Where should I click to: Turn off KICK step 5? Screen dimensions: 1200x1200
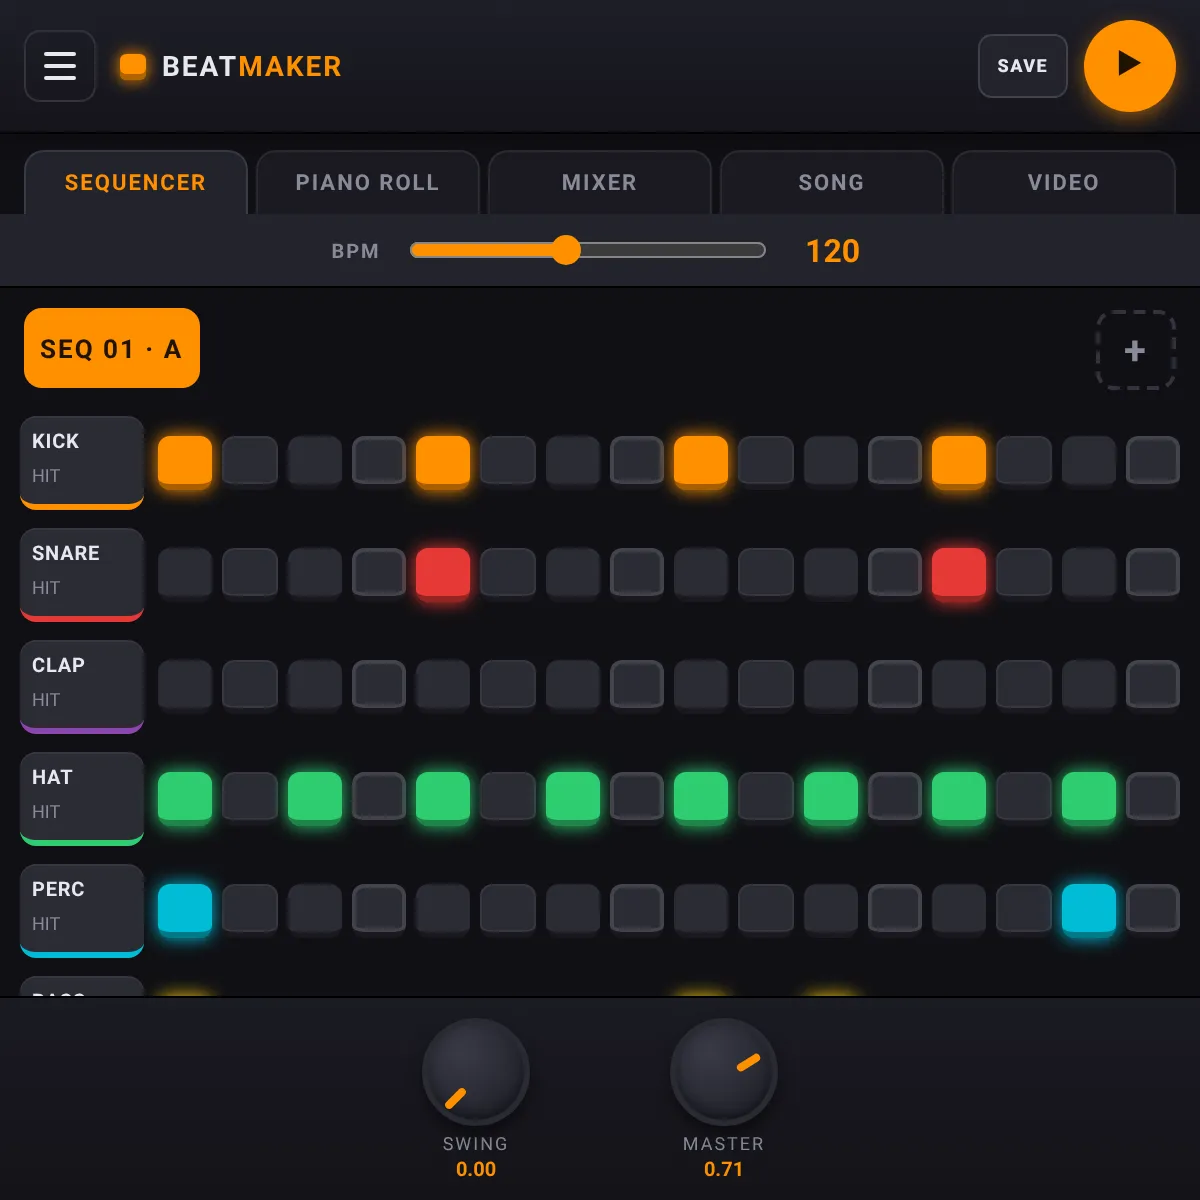[x=443, y=462]
